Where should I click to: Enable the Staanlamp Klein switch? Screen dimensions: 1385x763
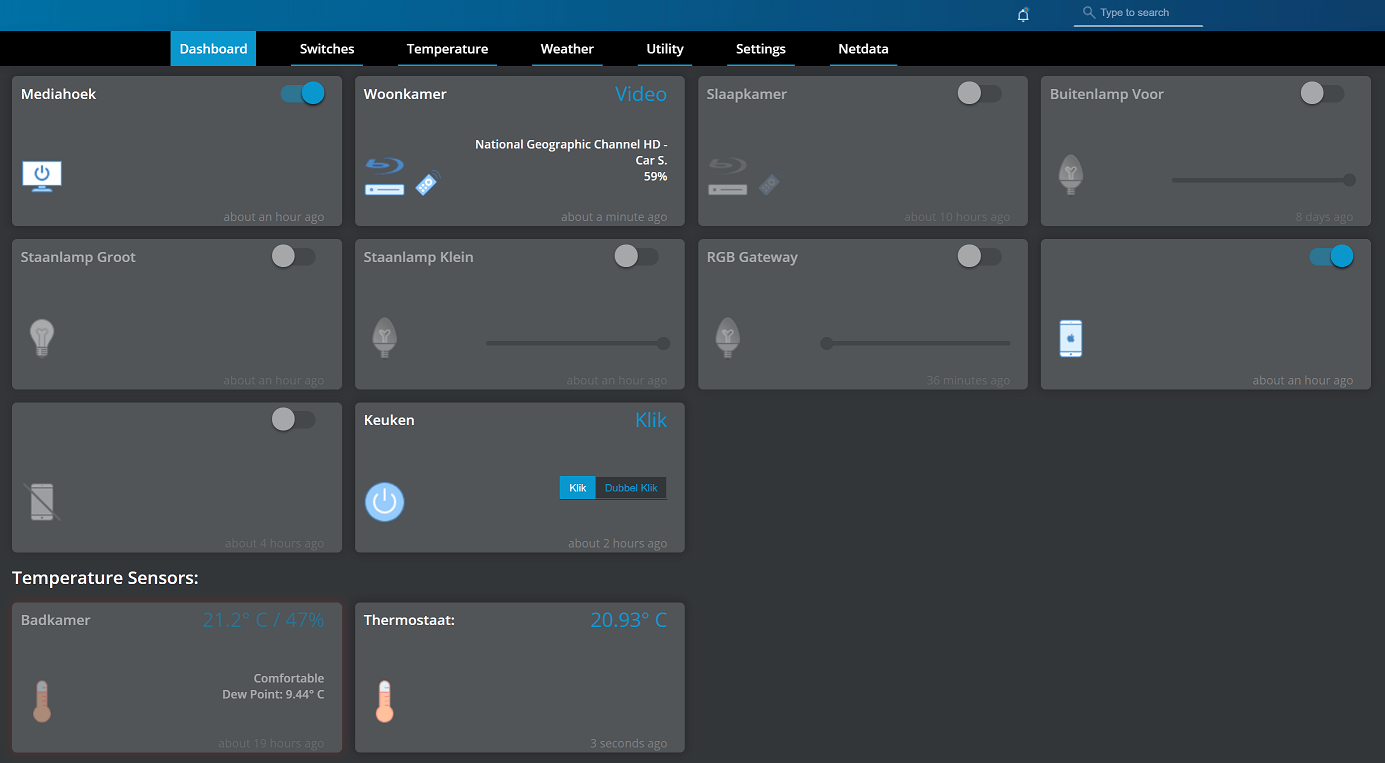[636, 256]
